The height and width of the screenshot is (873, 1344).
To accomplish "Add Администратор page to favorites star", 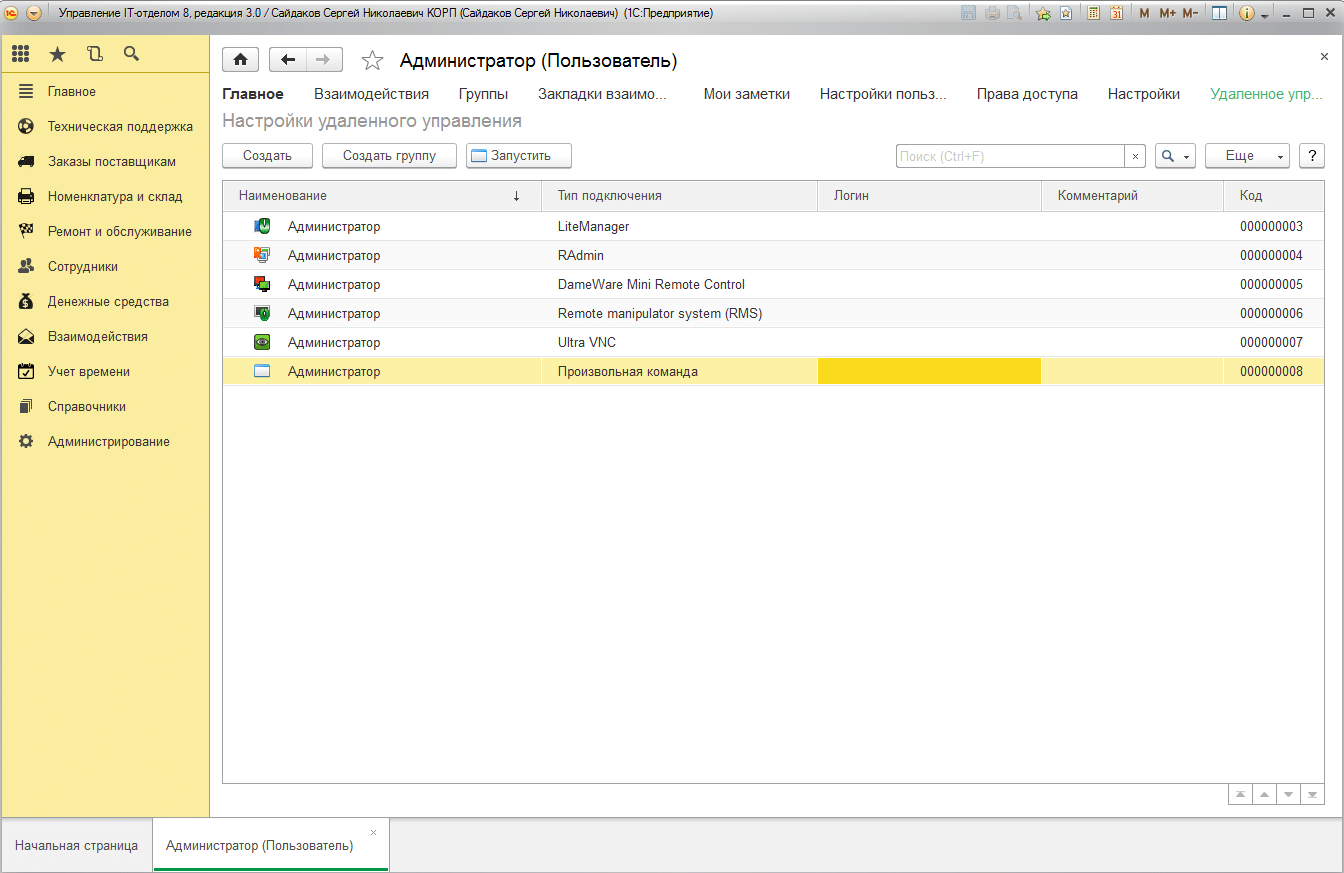I will pos(372,61).
